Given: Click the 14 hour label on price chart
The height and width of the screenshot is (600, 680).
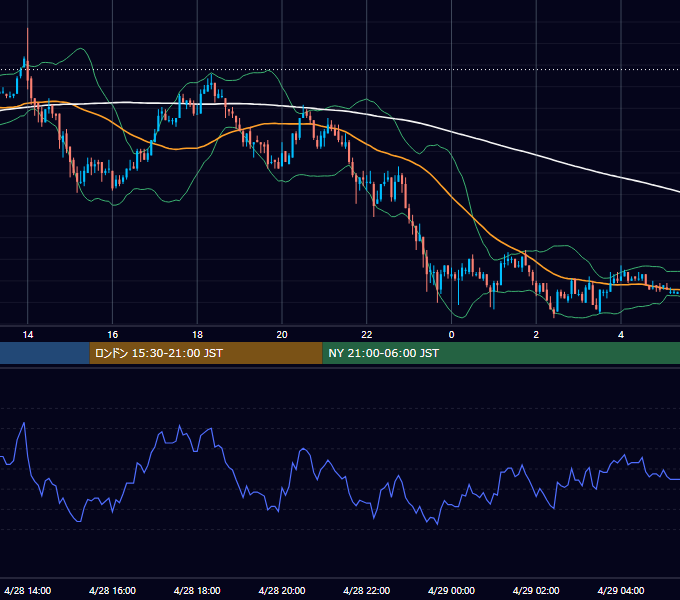Looking at the screenshot, I should [x=28, y=335].
